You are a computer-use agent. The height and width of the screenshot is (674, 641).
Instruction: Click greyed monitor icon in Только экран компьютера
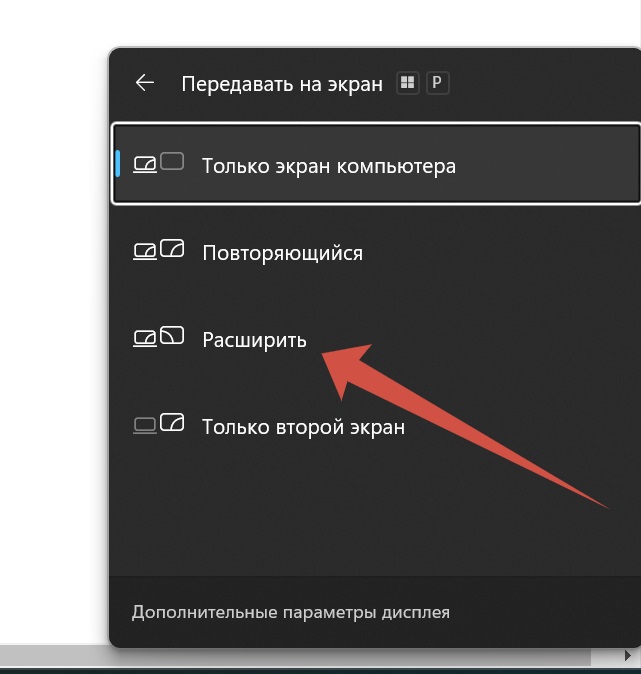[x=172, y=161]
